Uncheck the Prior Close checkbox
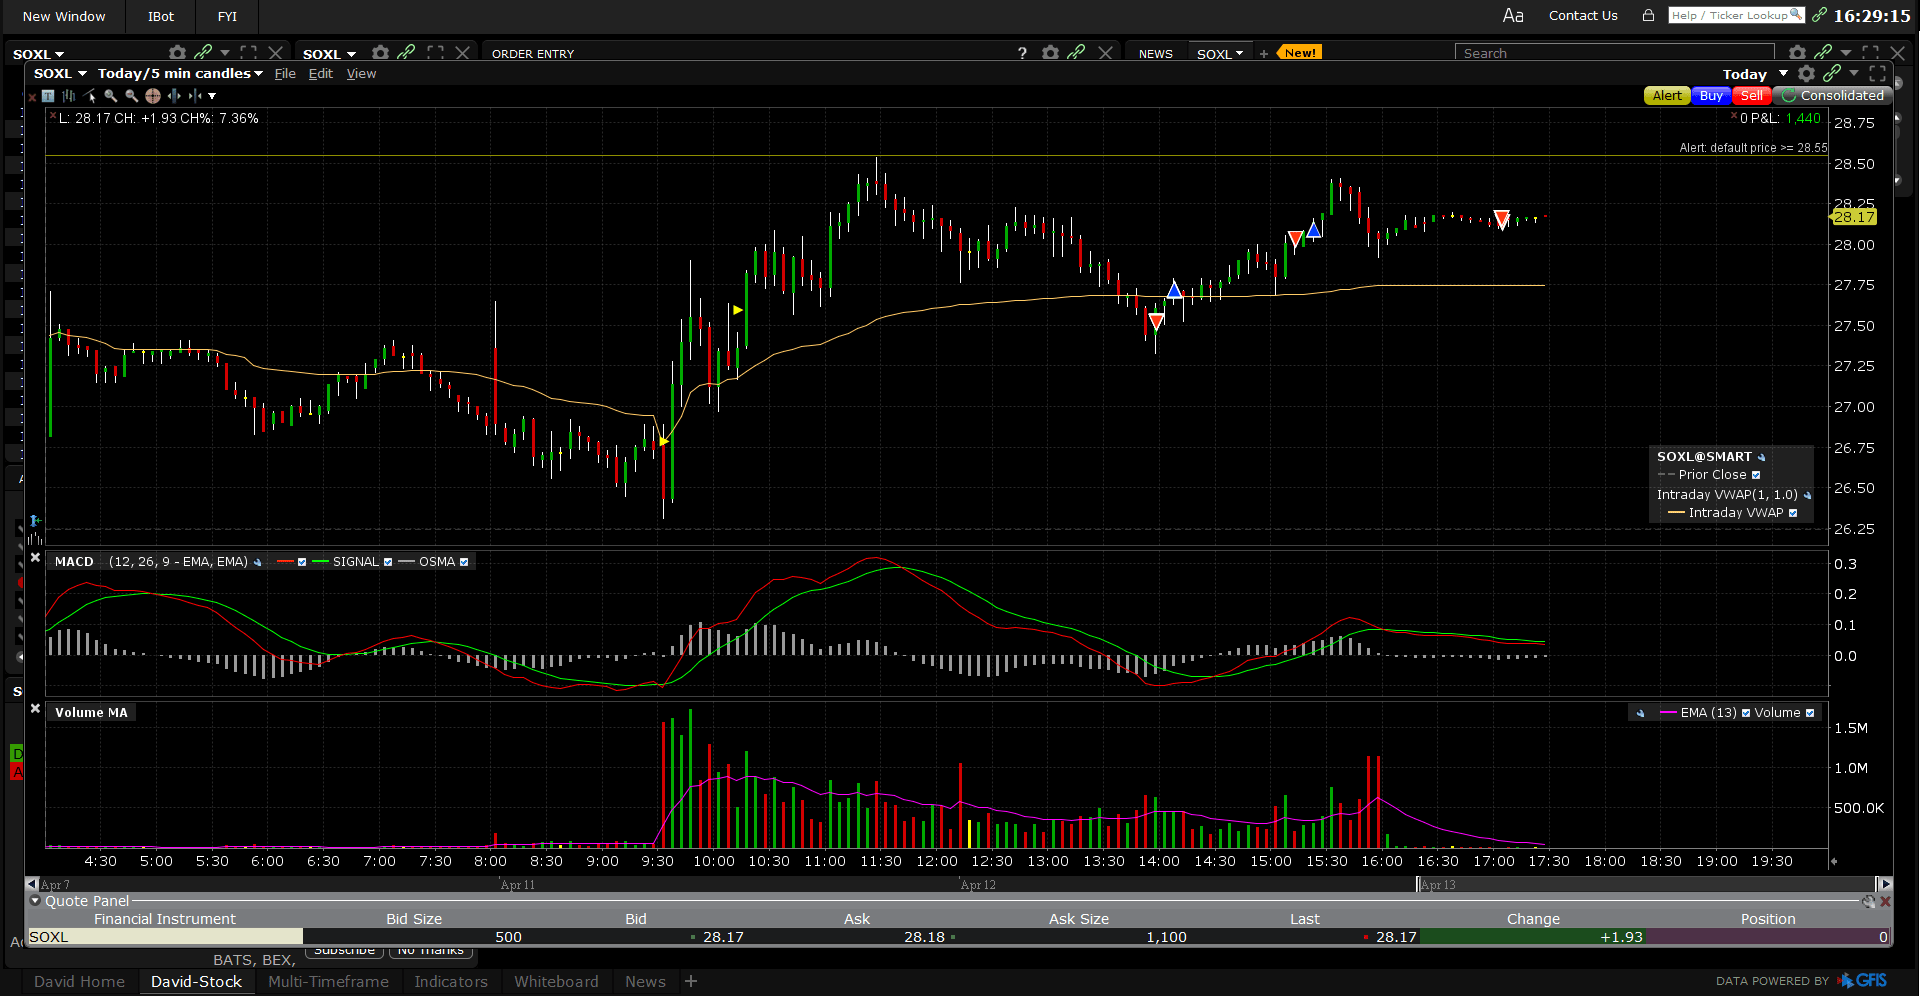 coord(1756,475)
